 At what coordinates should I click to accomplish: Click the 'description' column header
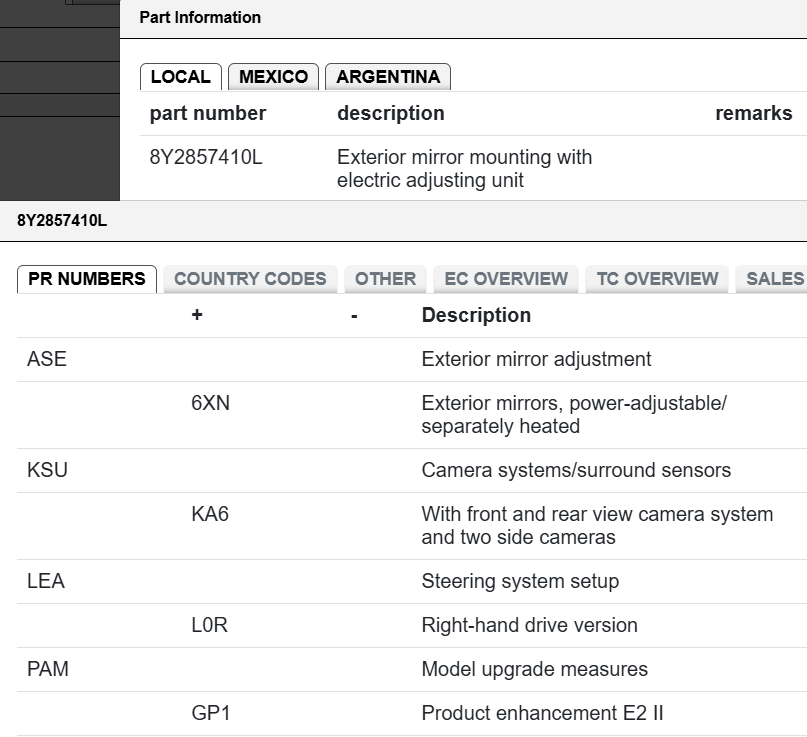pos(391,113)
